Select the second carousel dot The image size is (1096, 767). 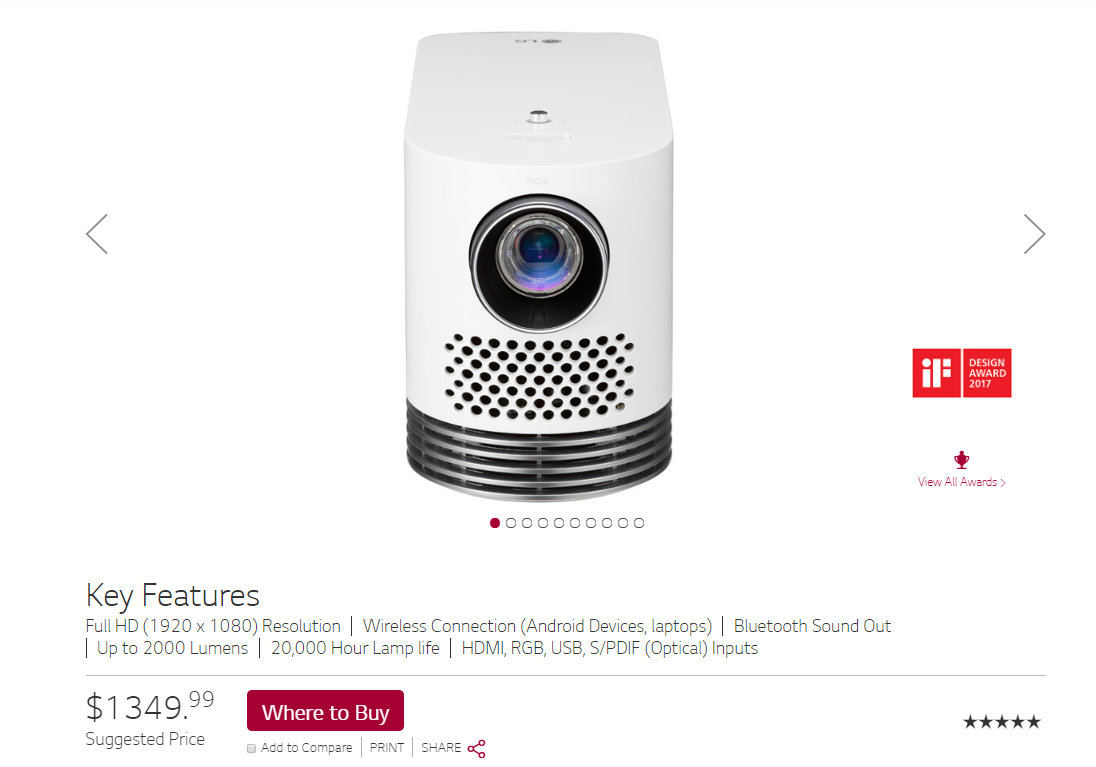click(511, 523)
